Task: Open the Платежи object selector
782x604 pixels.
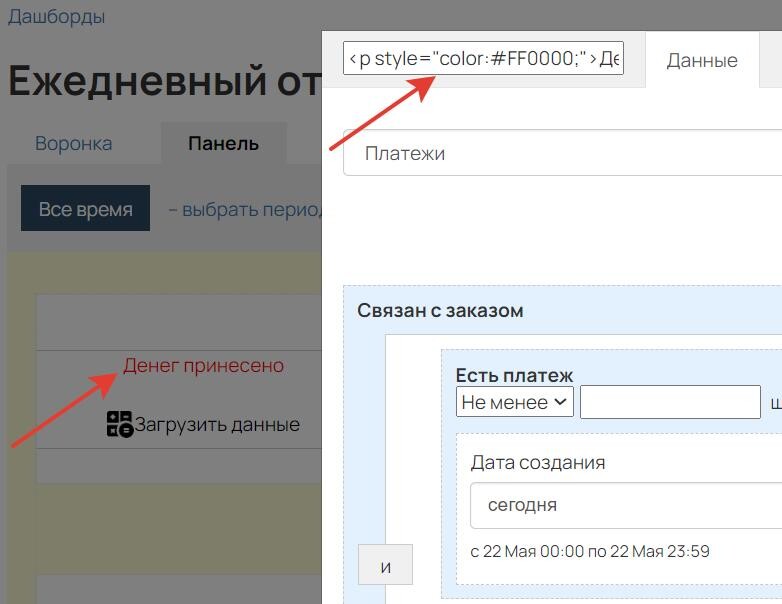Action: (563, 153)
